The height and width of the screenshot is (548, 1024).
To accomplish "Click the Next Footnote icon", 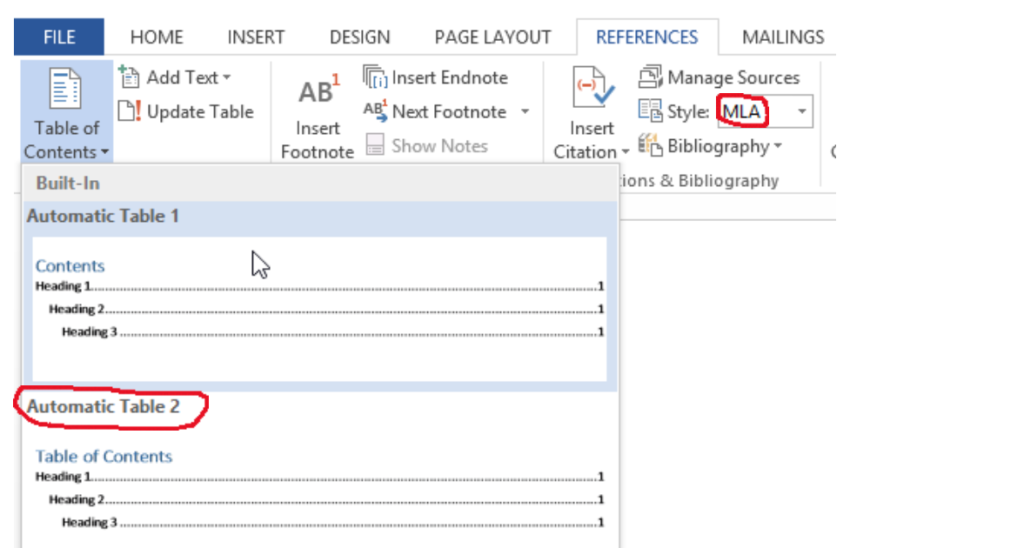I will click(374, 112).
